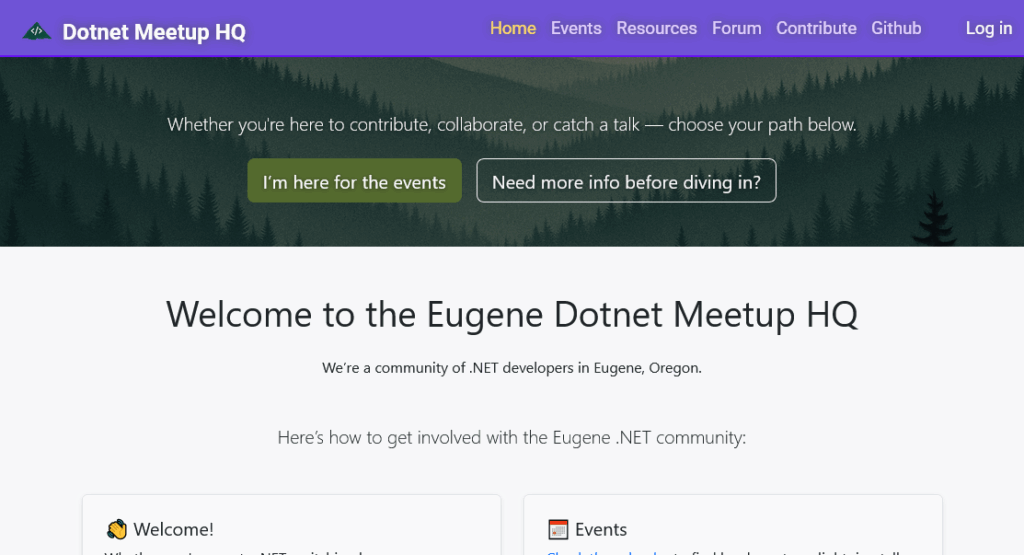
Task: Click Log in at top right
Action: pyautogui.click(x=989, y=28)
